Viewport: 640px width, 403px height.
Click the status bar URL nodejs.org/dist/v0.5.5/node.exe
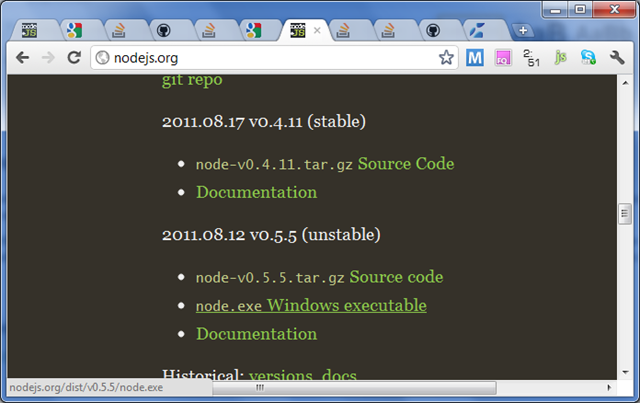[x=86, y=387]
